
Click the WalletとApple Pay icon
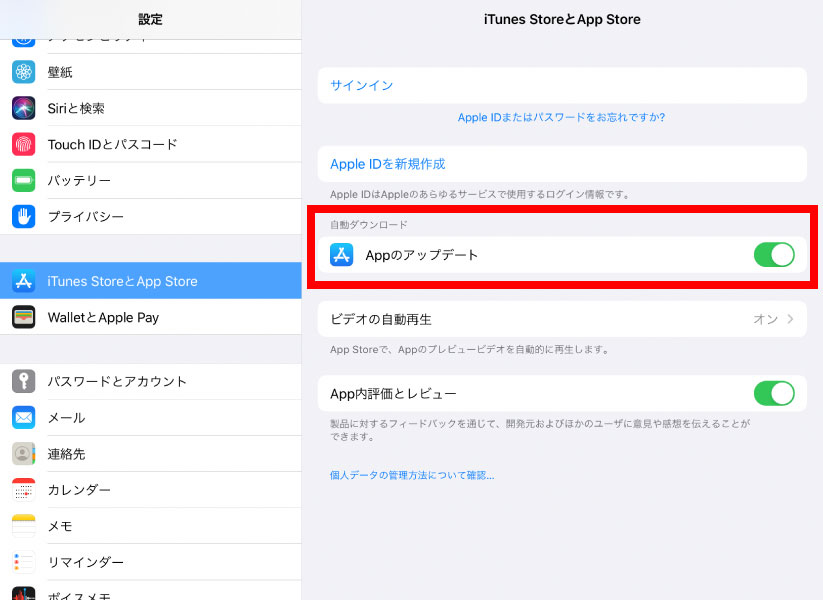[24, 317]
